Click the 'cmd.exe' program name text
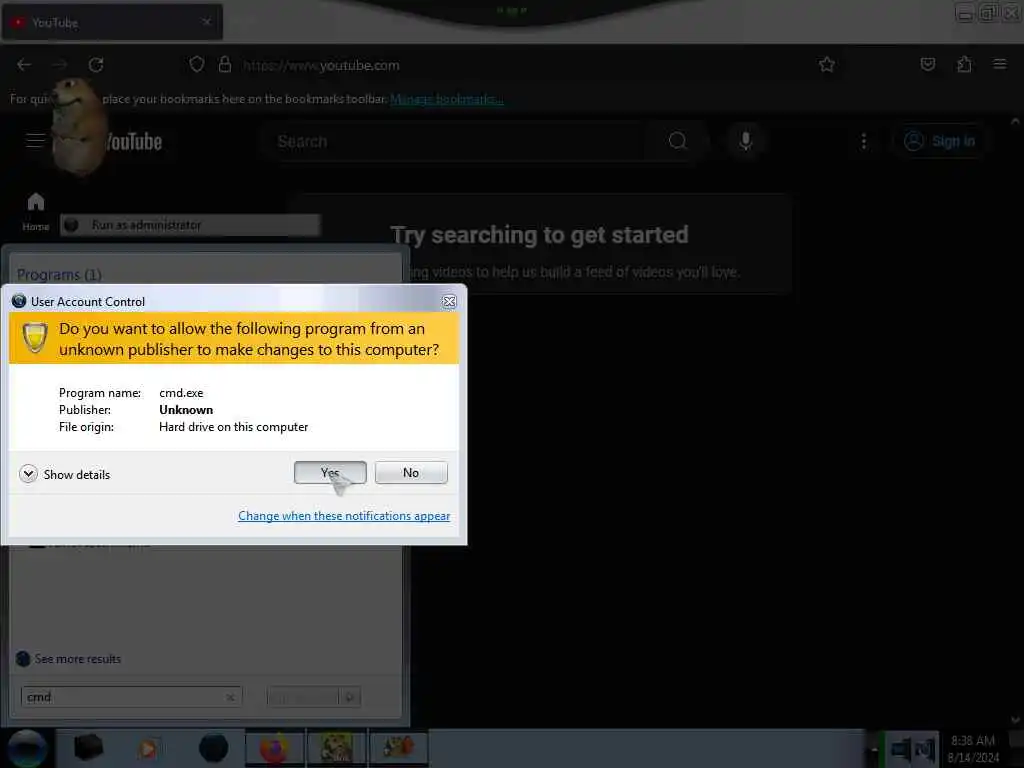 [x=181, y=392]
